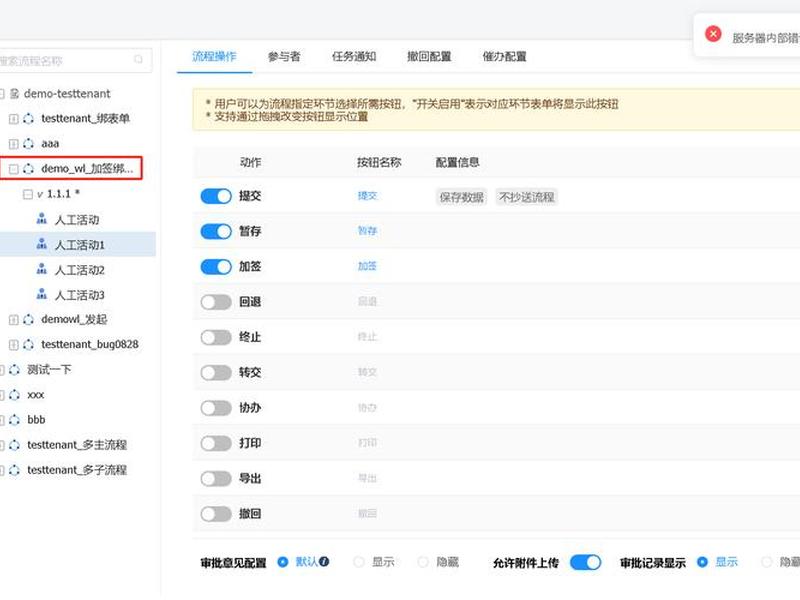Click the process icon beside testtenant_多主流程
This screenshot has height=600, width=800.
click(x=14, y=445)
